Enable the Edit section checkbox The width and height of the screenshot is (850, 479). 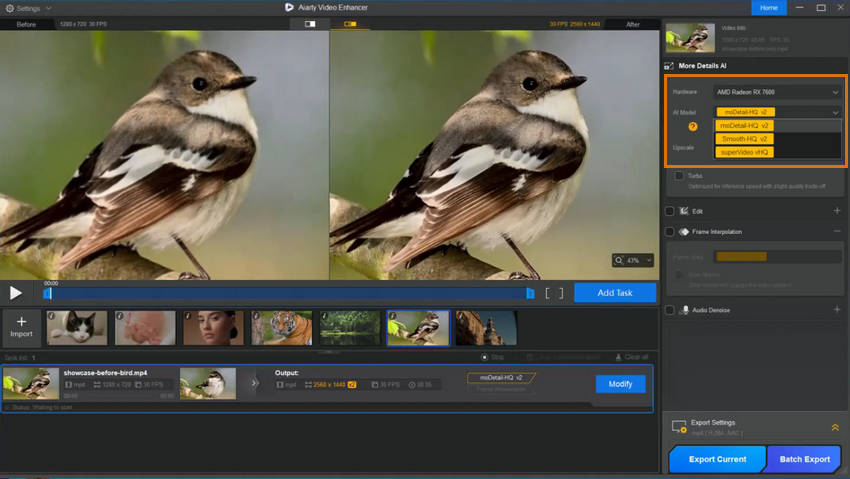click(x=670, y=211)
